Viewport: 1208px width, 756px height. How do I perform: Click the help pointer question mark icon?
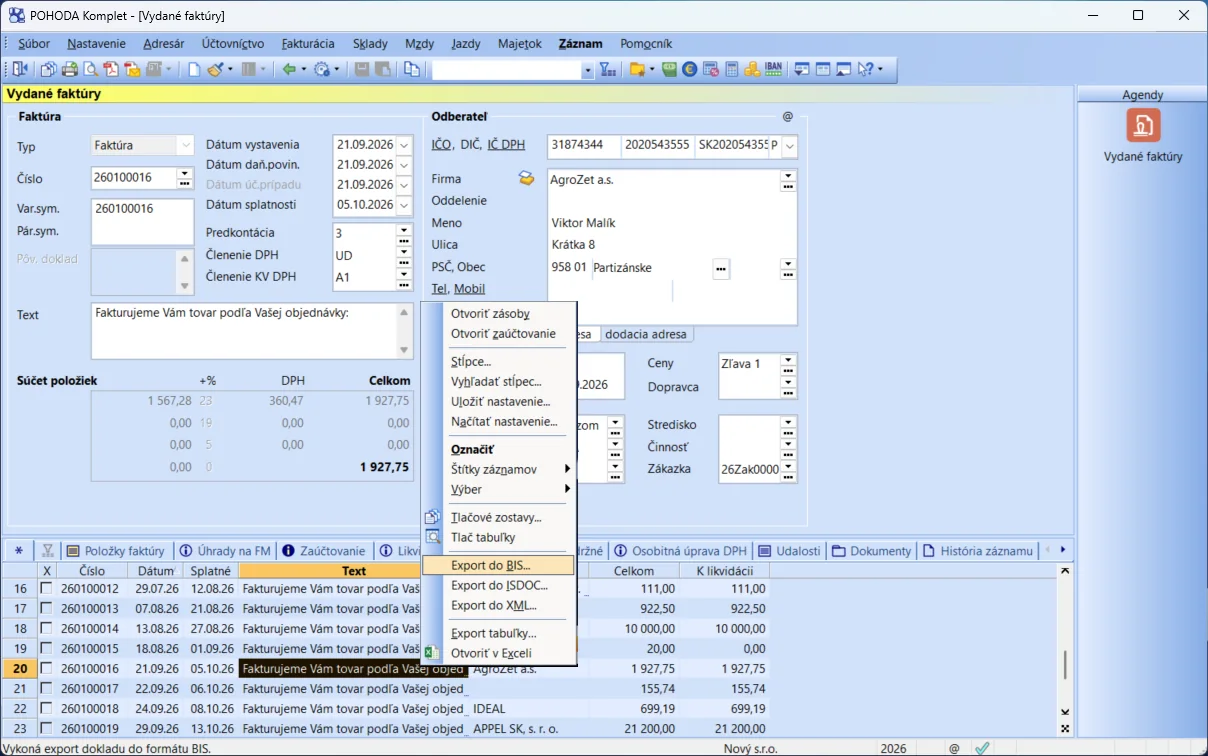(865, 69)
